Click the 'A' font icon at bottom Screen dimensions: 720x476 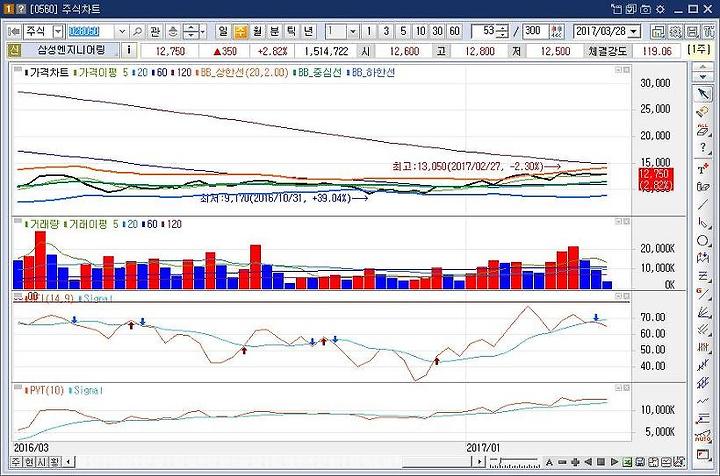(549, 462)
